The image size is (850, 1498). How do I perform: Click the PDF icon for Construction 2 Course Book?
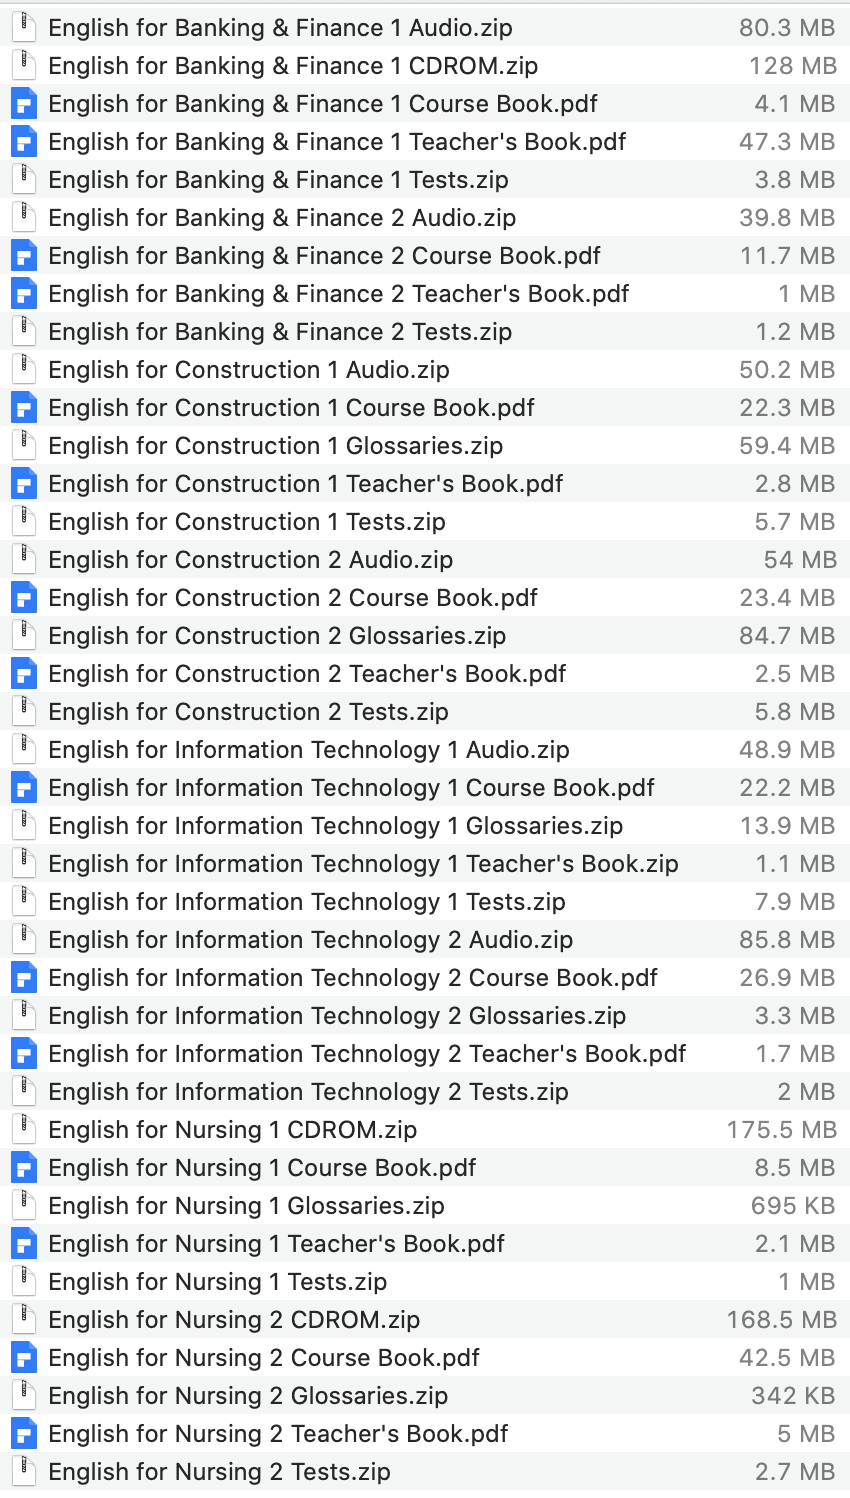coord(24,597)
